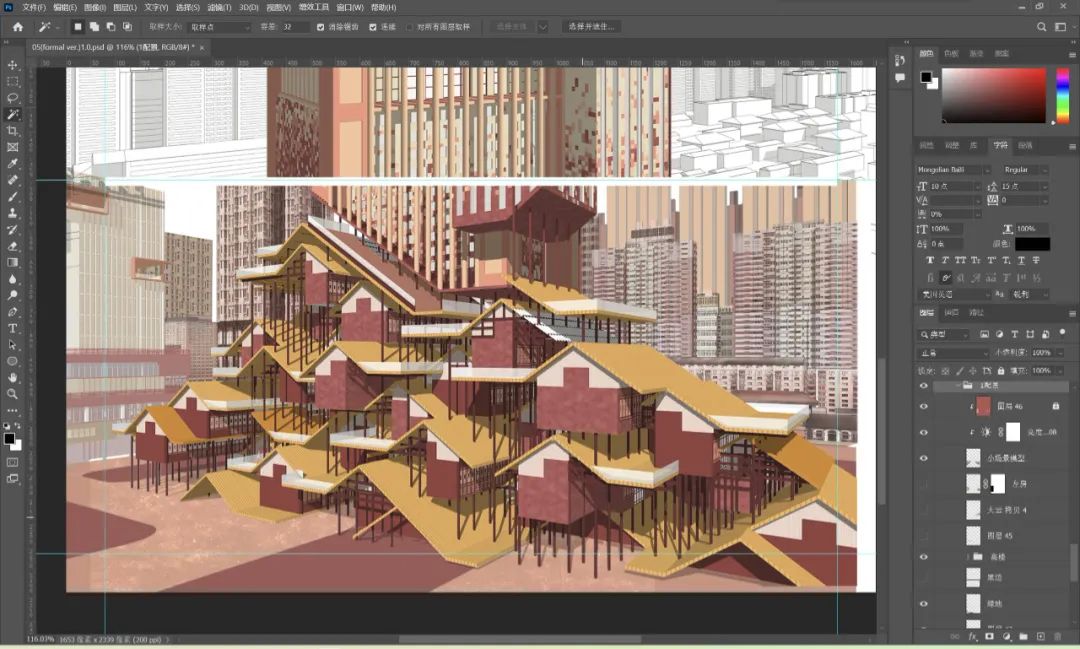Open the font size dropdown
Viewport: 1080px width, 649px height.
pos(977,187)
